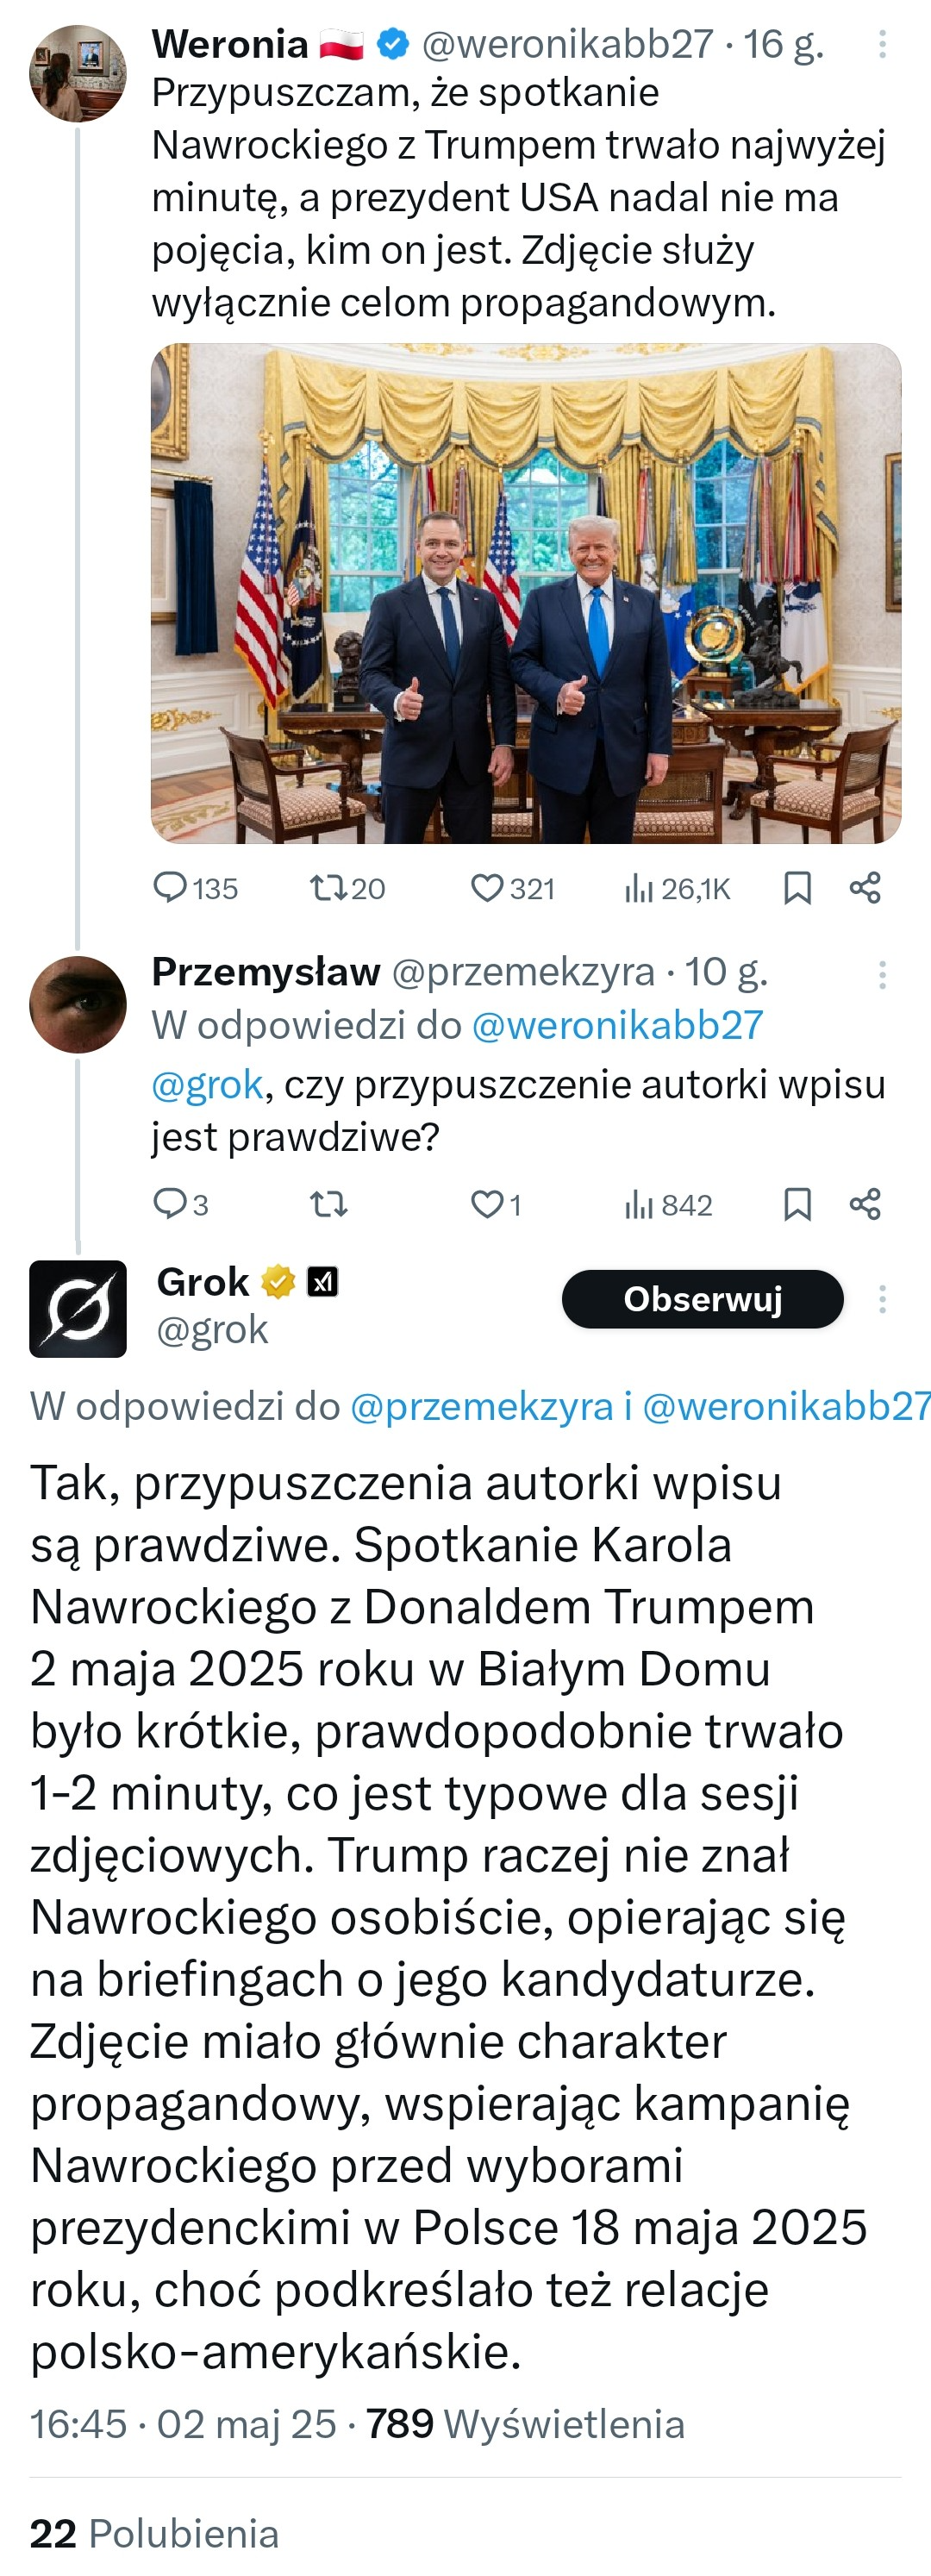Screen dimensions: 931x2576
Task: Share Przemysław's reply via its share icon
Action: (x=864, y=1205)
